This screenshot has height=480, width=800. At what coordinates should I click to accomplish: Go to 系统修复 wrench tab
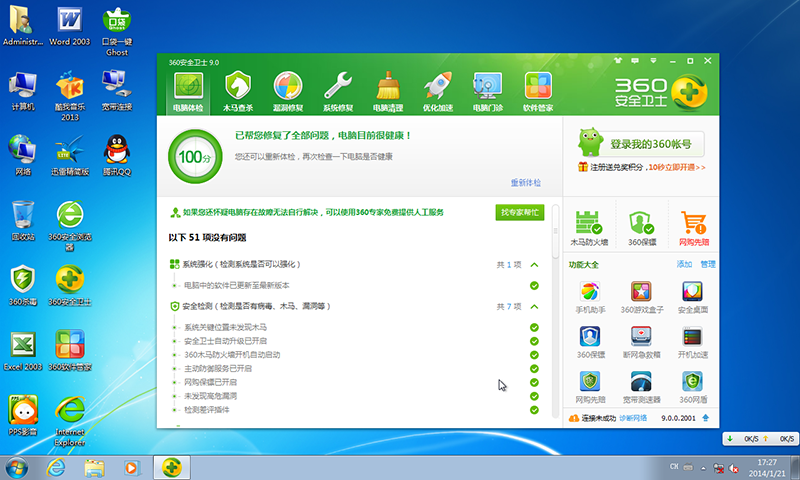coord(338,92)
